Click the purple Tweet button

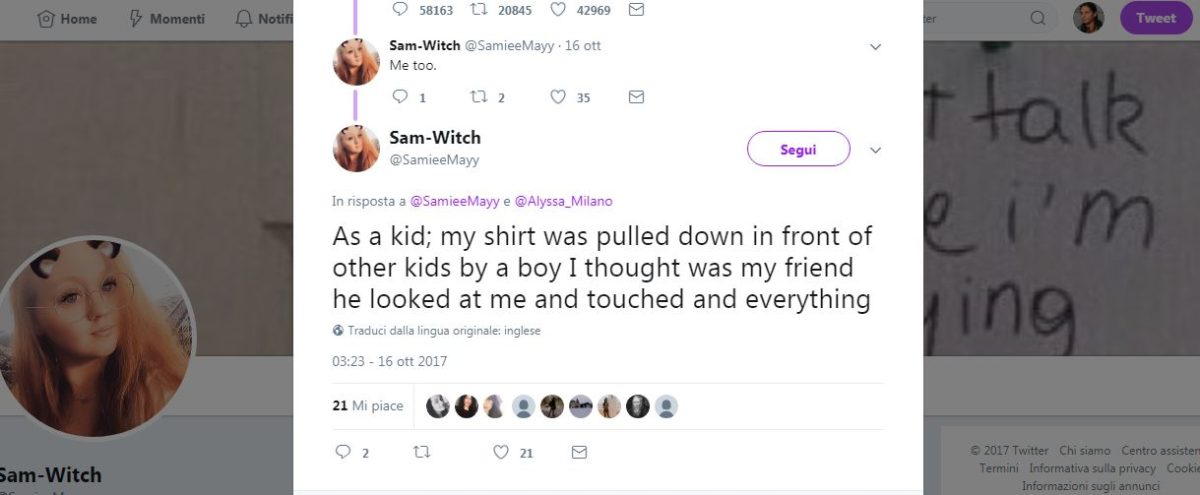1156,18
